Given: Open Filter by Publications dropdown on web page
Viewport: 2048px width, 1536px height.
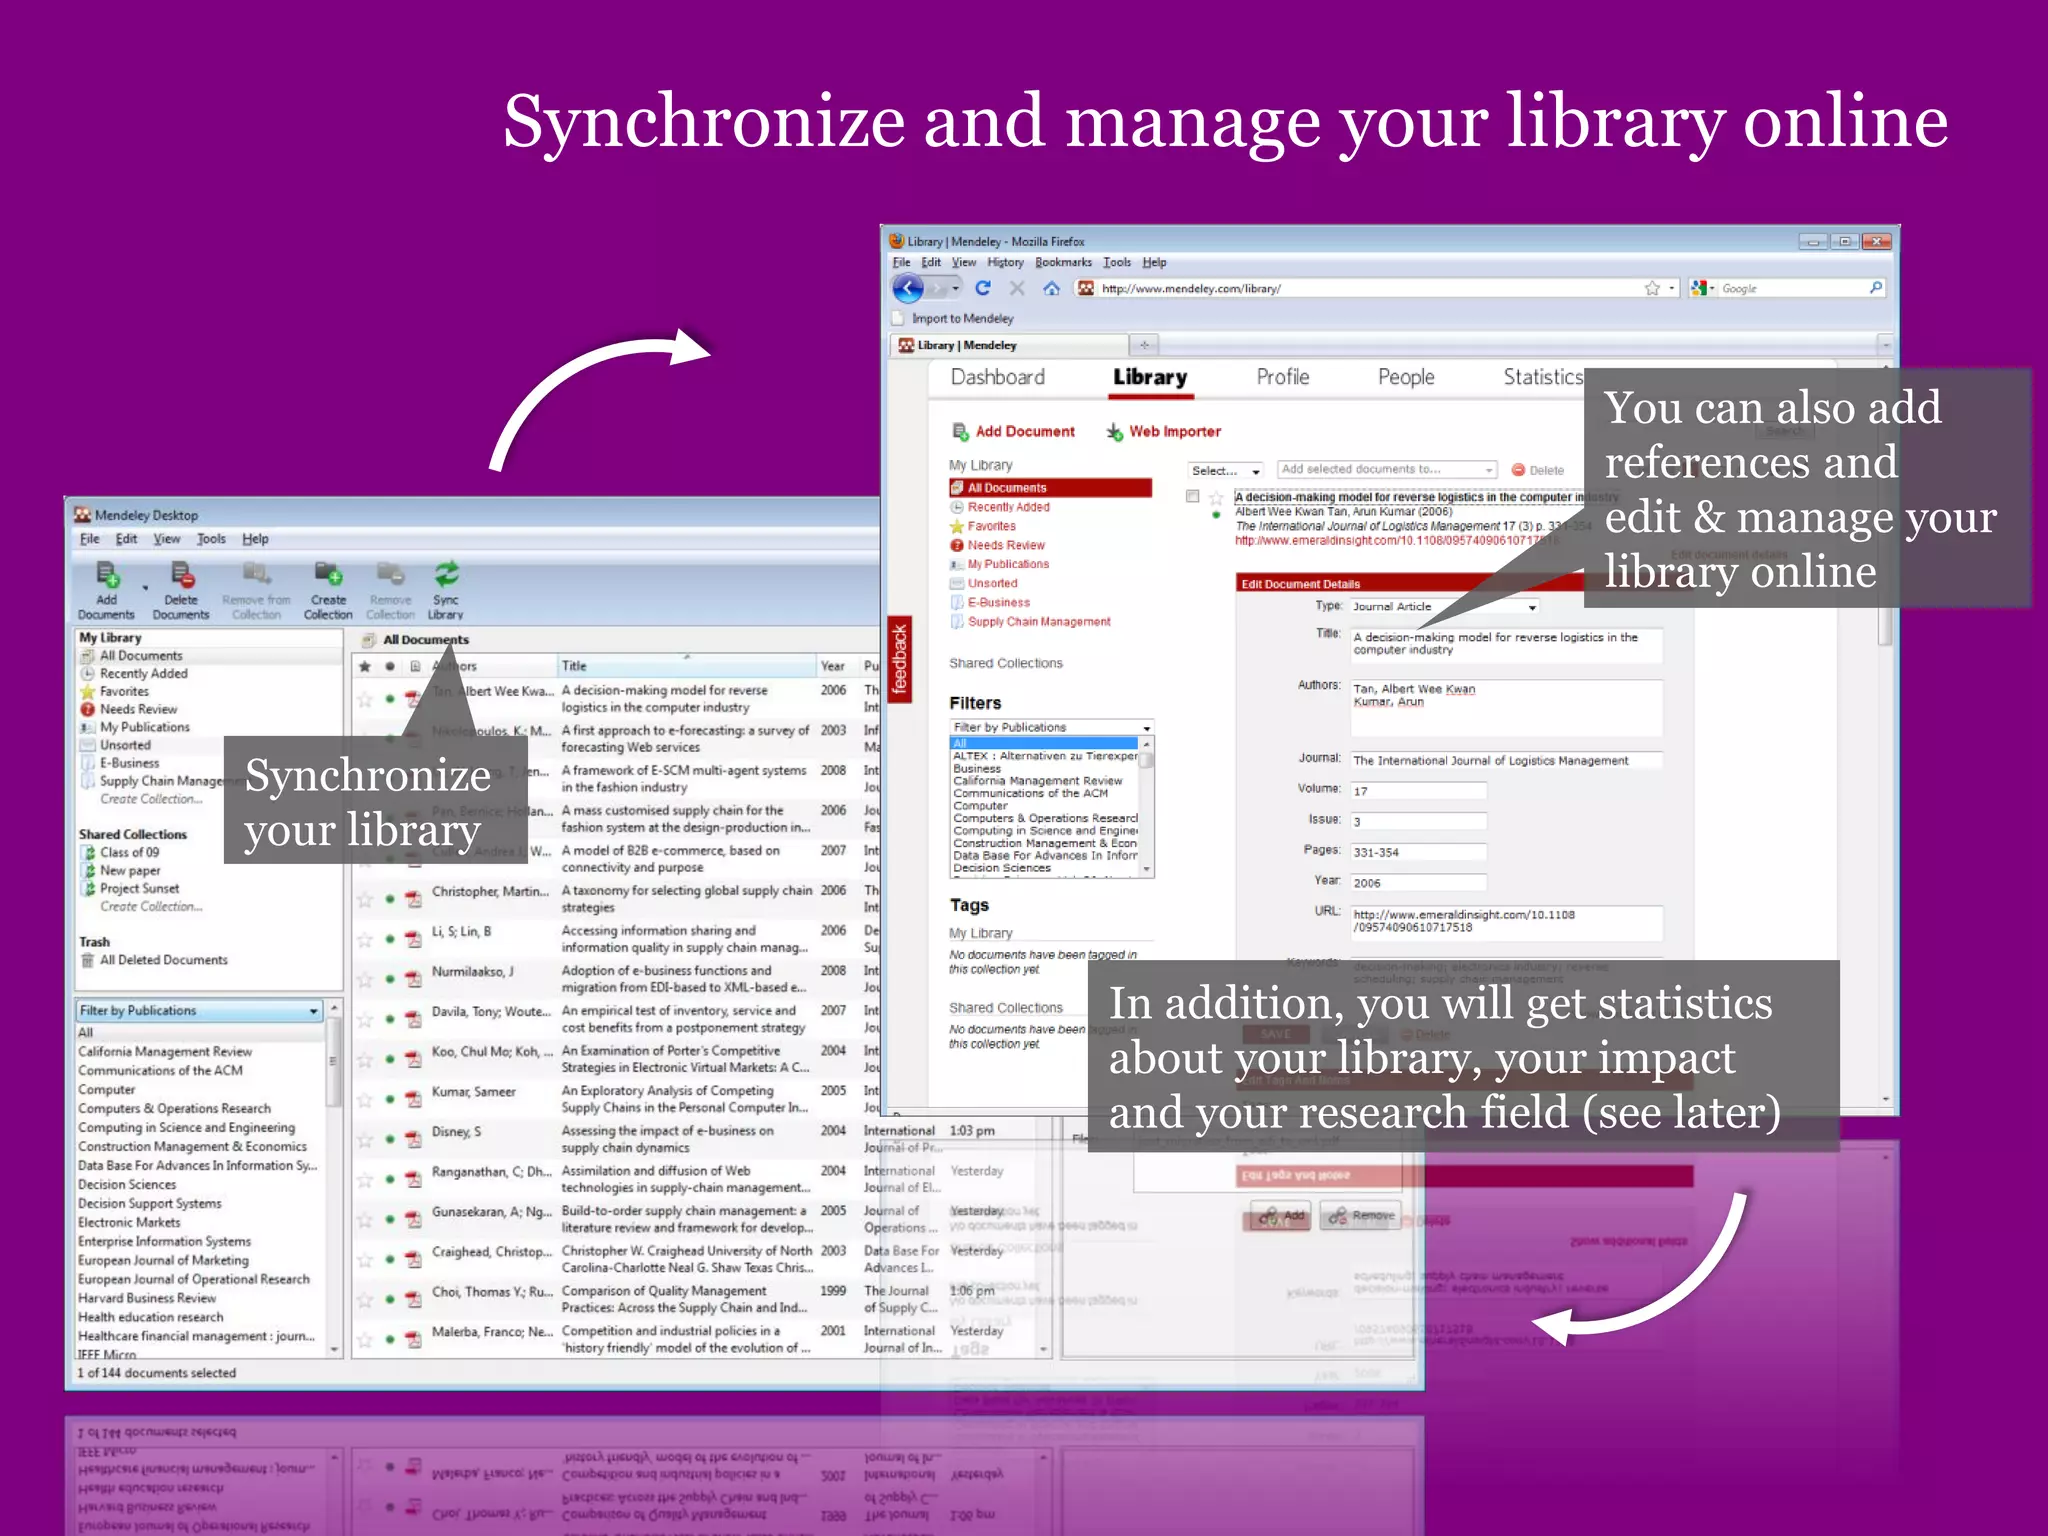Looking at the screenshot, I should 1052,727.
